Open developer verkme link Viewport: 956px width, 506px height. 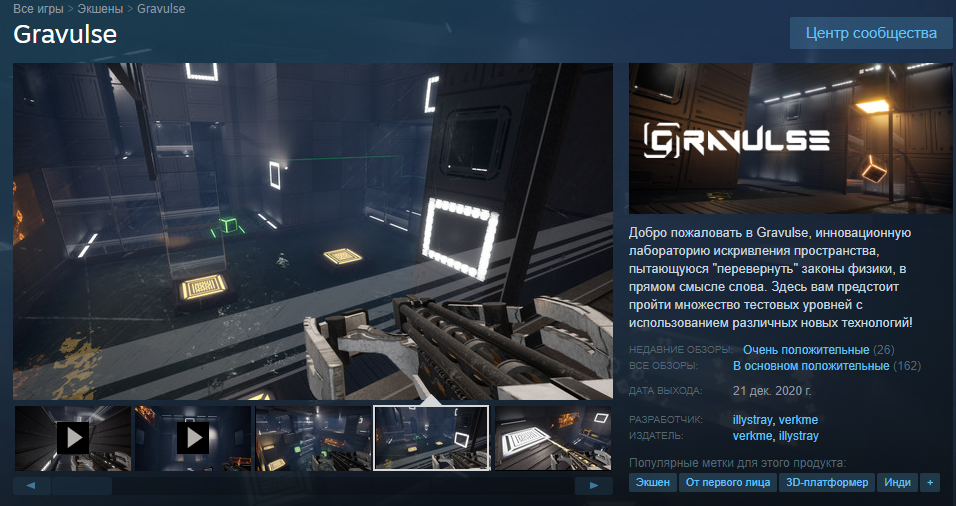click(x=798, y=419)
